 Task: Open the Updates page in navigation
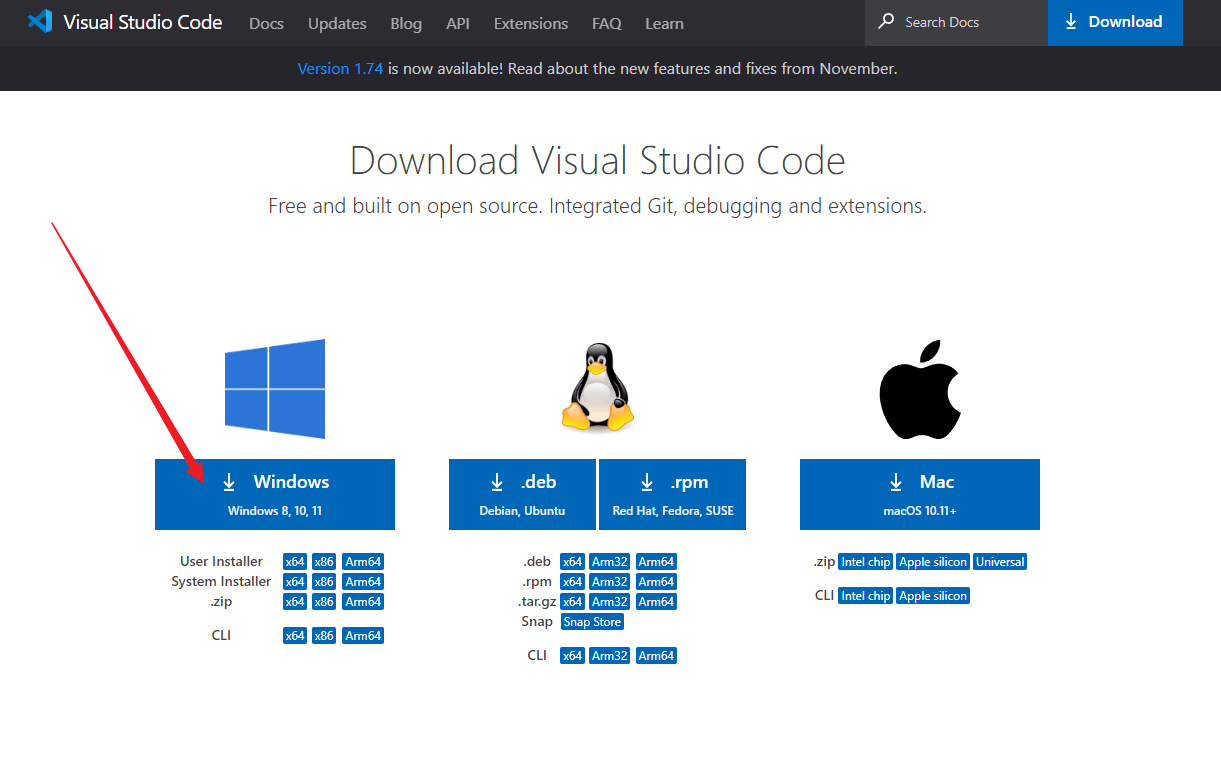coord(337,23)
